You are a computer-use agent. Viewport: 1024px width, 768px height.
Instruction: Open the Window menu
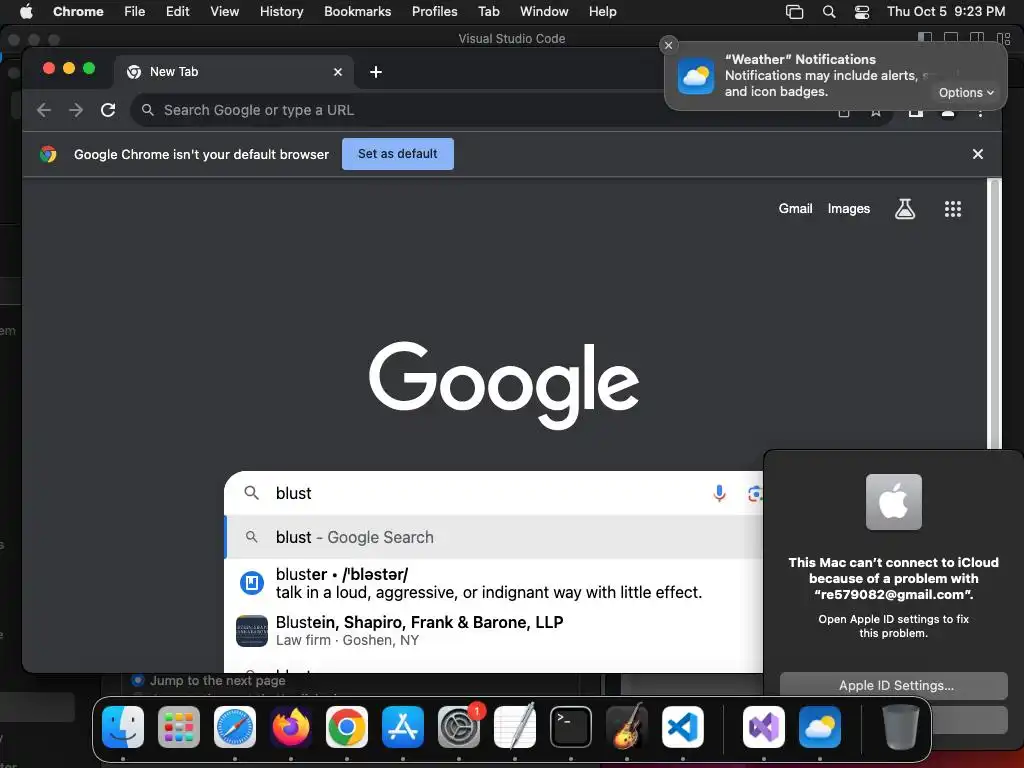coord(544,11)
